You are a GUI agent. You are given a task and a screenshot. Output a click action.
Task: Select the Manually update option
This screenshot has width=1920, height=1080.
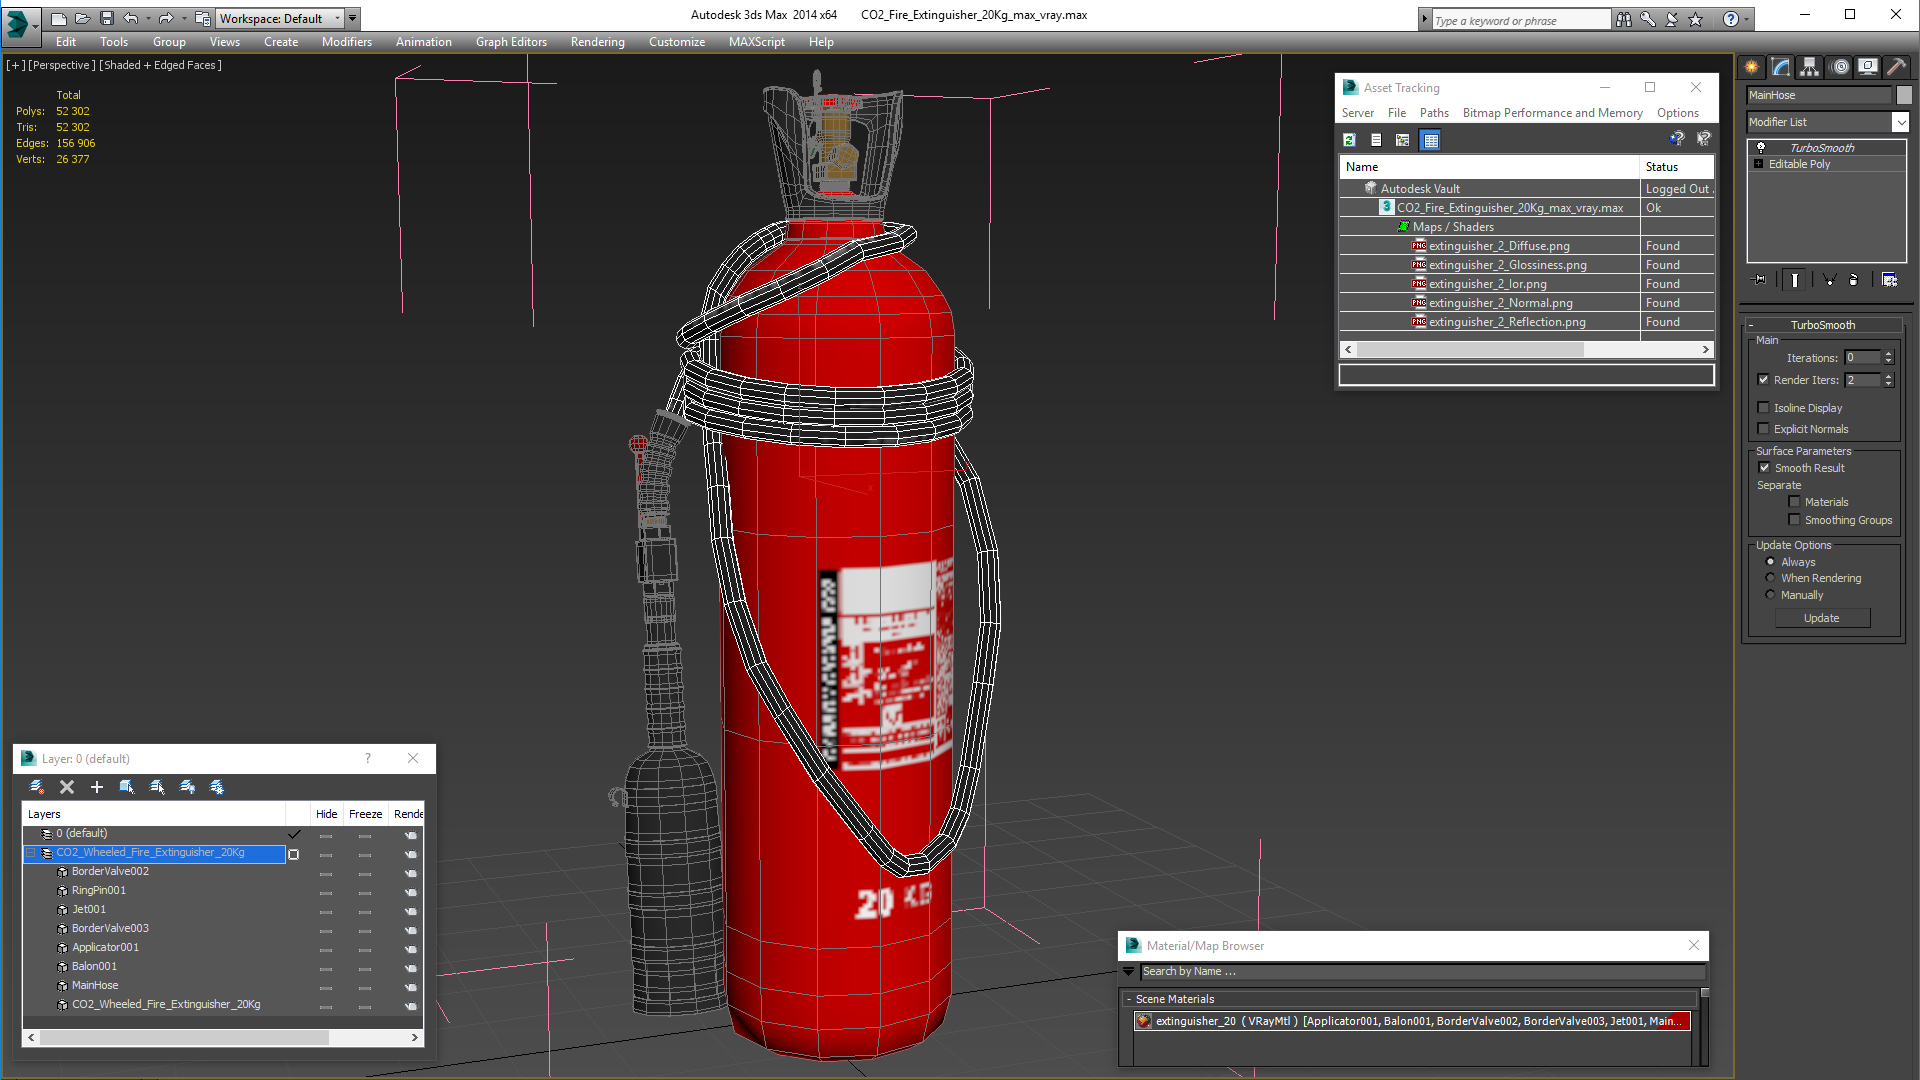click(x=1771, y=595)
